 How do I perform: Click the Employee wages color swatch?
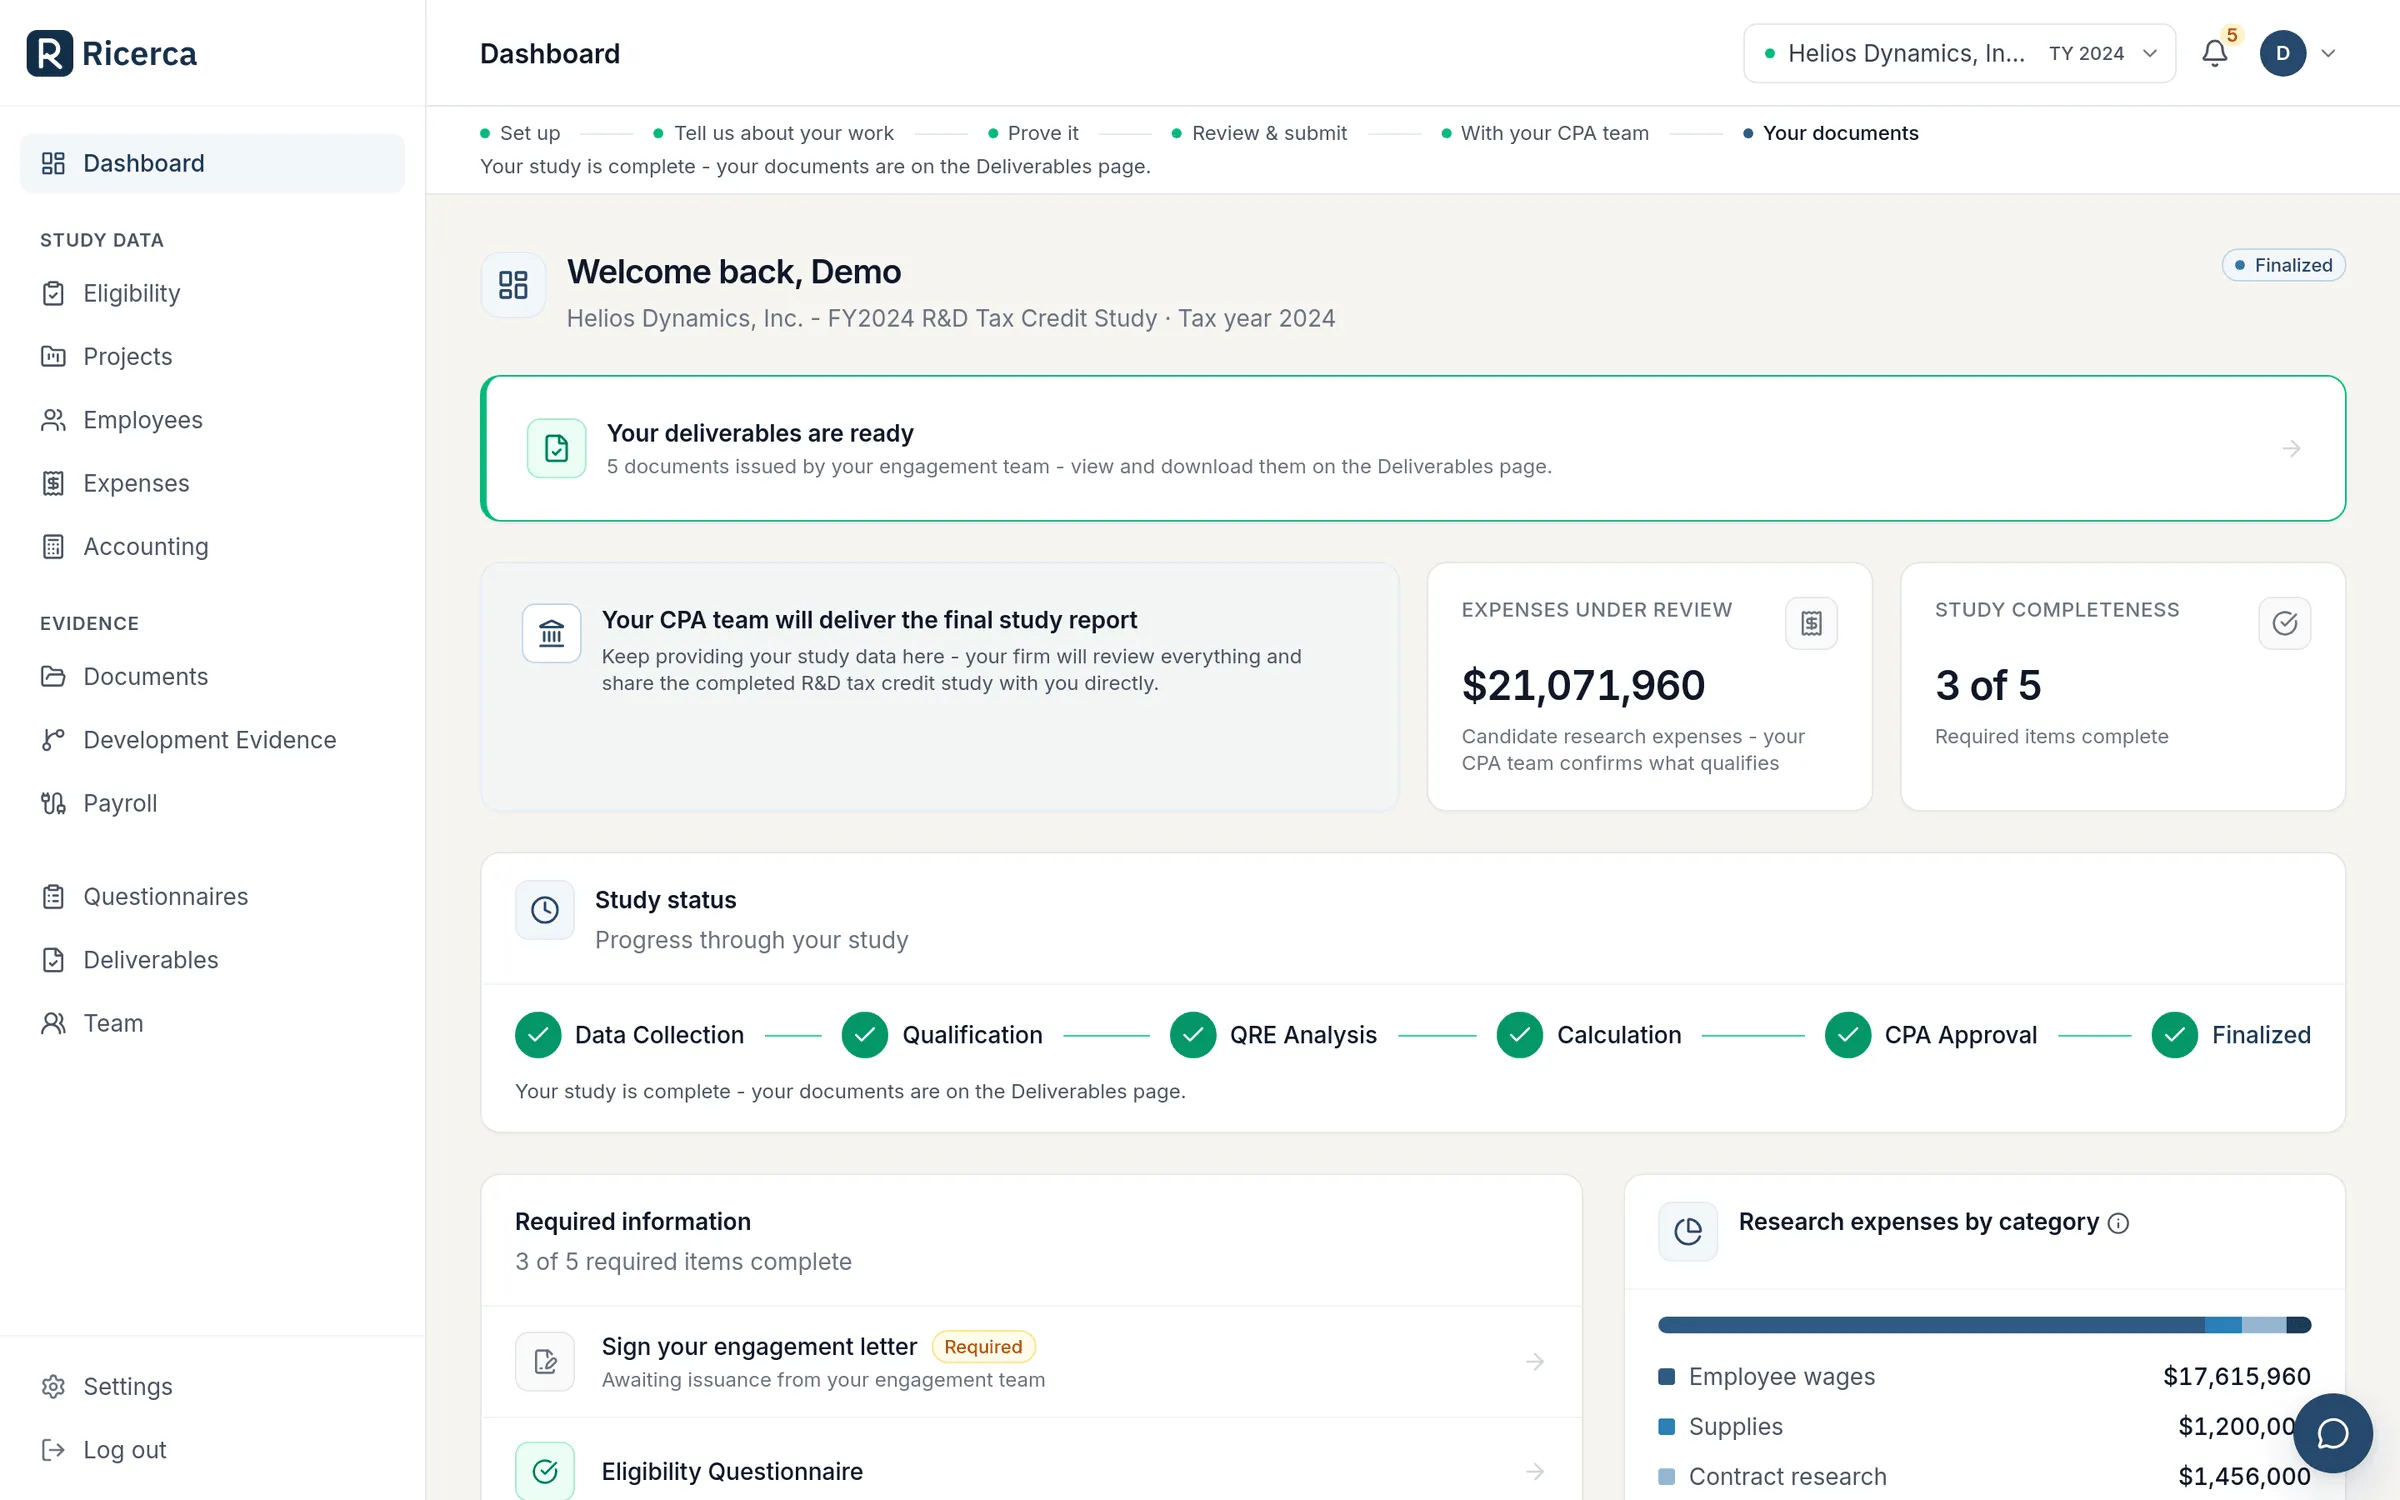click(x=1666, y=1377)
